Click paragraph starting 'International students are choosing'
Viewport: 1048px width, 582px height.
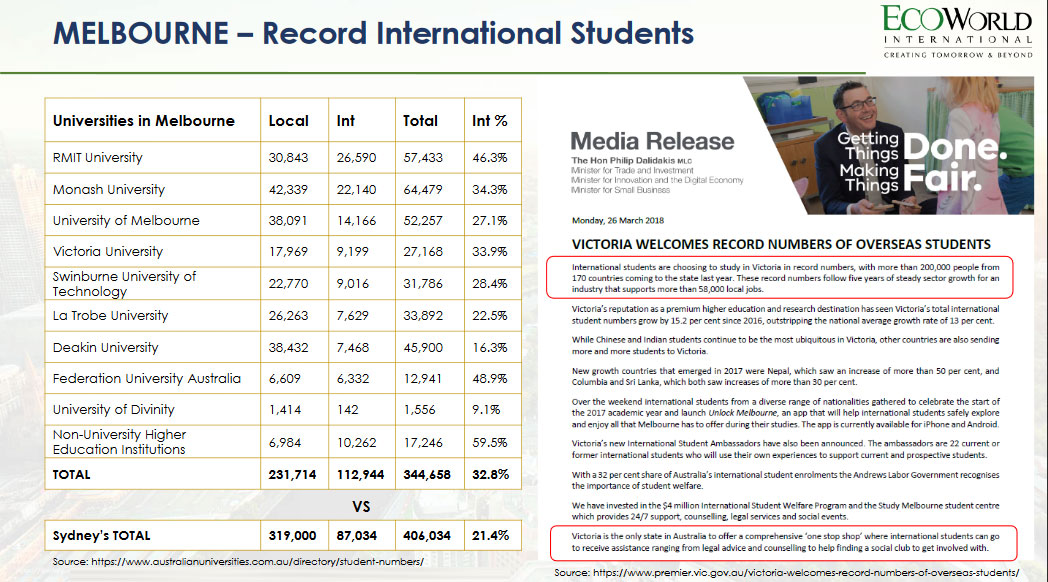785,278
